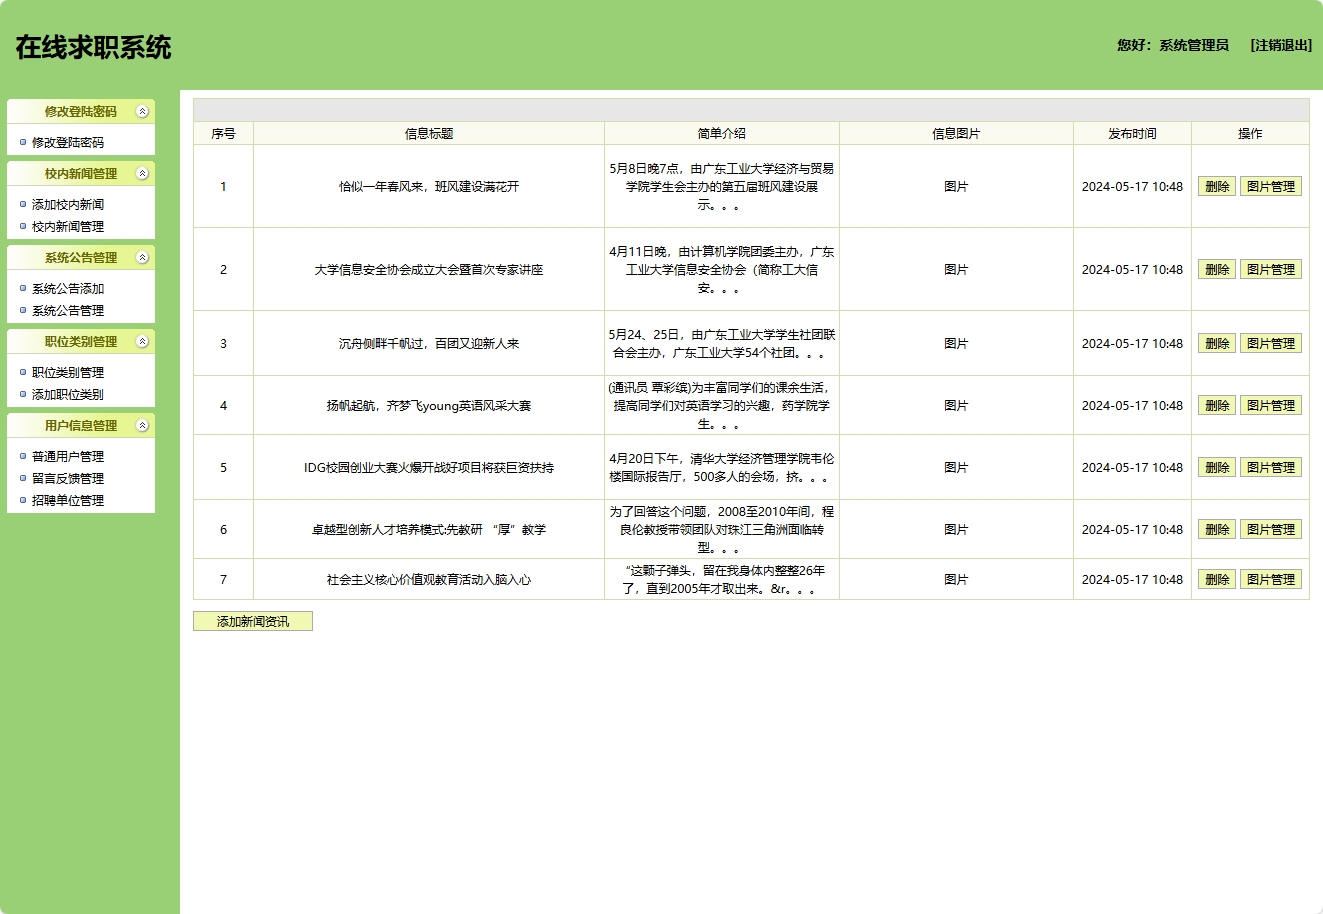This screenshot has width=1323, height=914.
Task: Click the icon beside 系统公告管理 item
Action: point(24,311)
